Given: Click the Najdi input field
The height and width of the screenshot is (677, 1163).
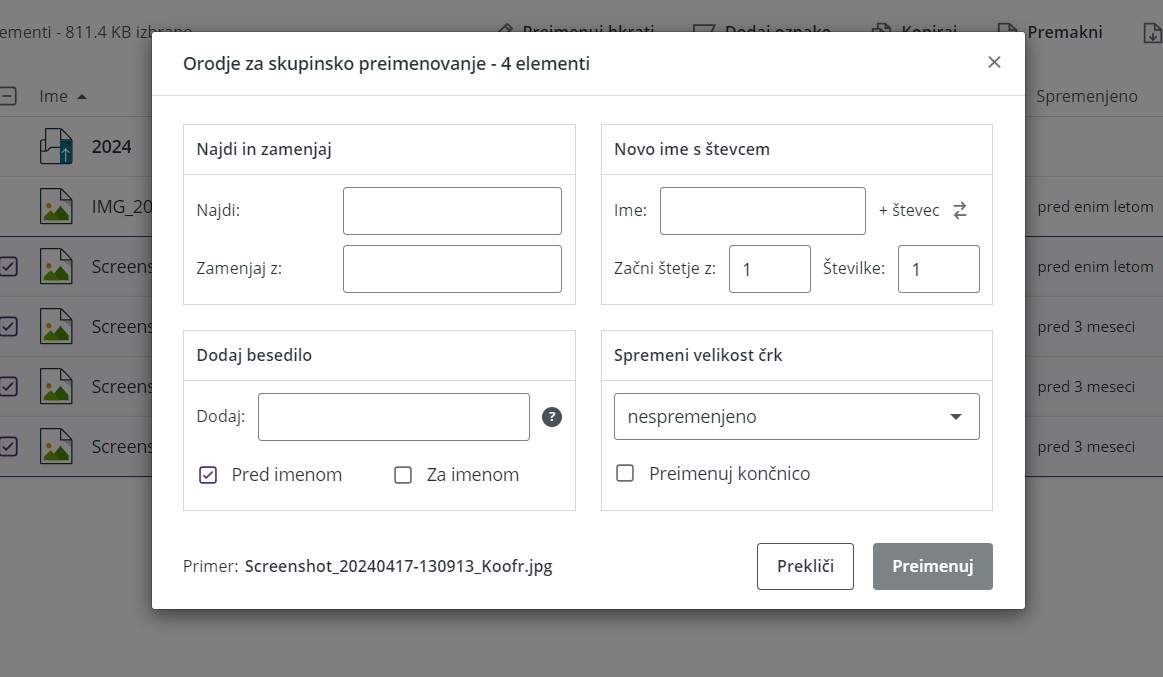Looking at the screenshot, I should pyautogui.click(x=452, y=211).
